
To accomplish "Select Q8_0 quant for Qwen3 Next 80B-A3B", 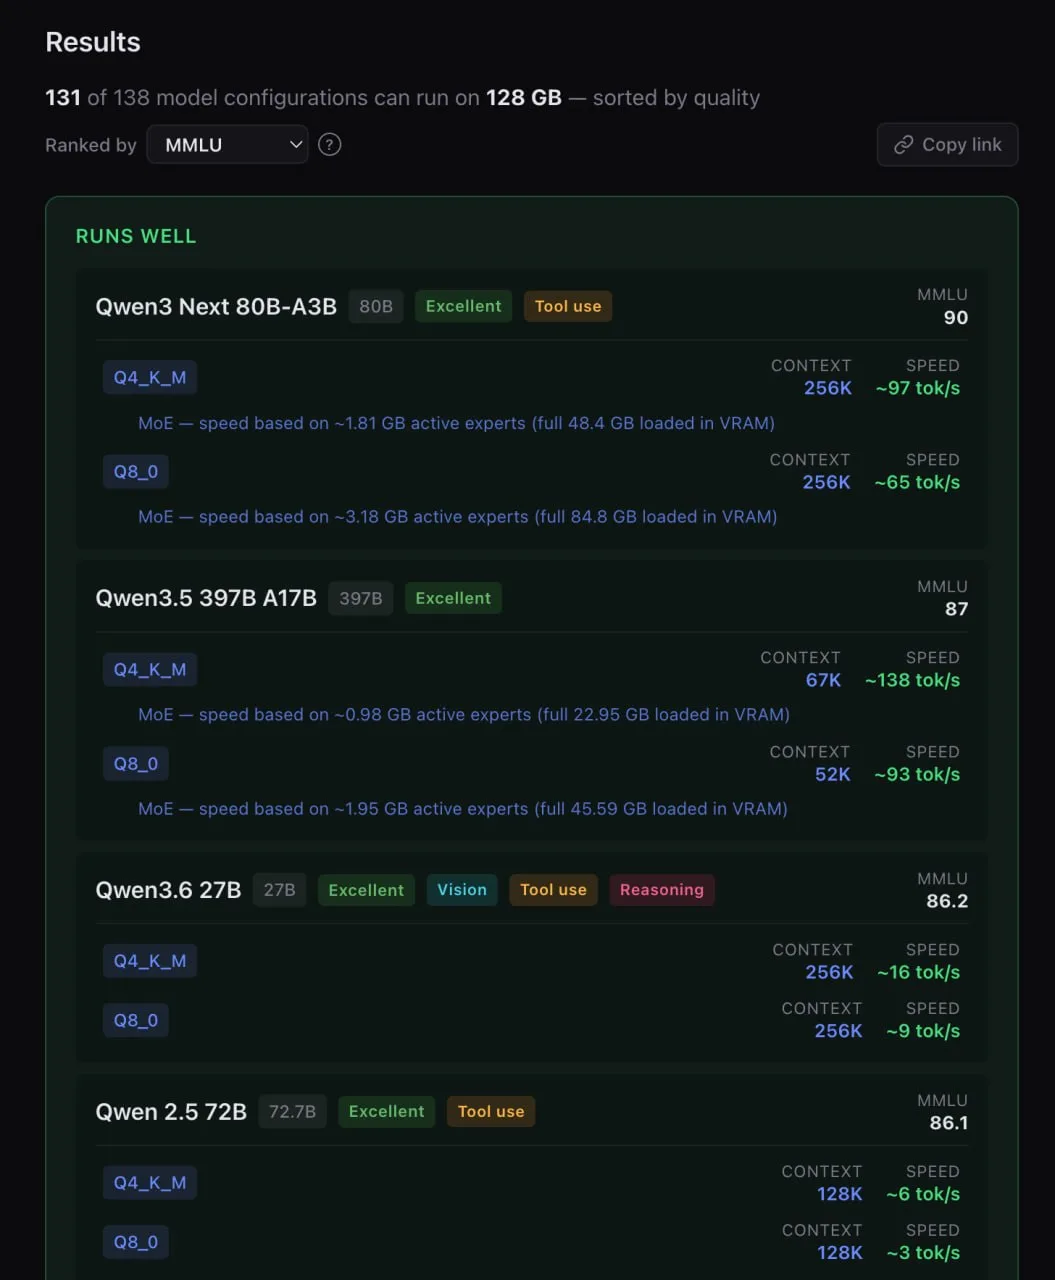I will point(136,472).
